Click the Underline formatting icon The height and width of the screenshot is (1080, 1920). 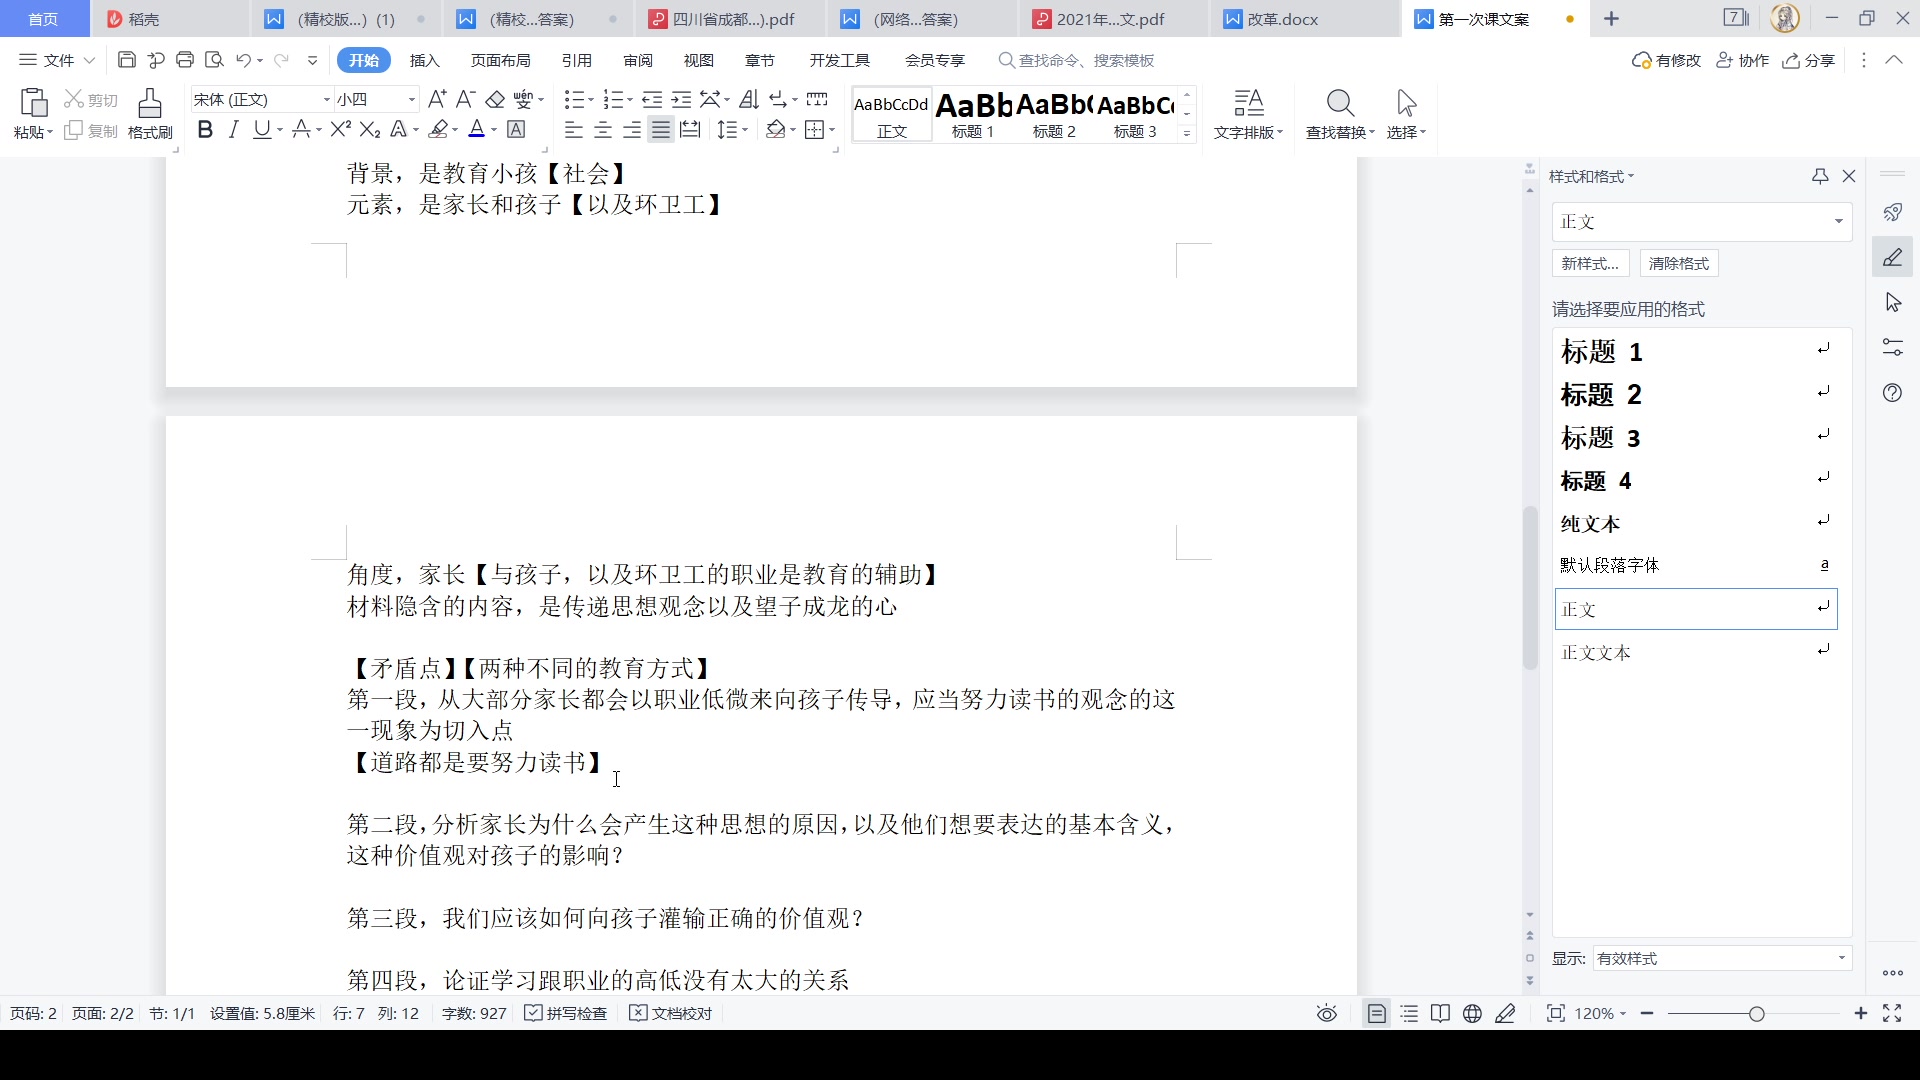pos(261,129)
